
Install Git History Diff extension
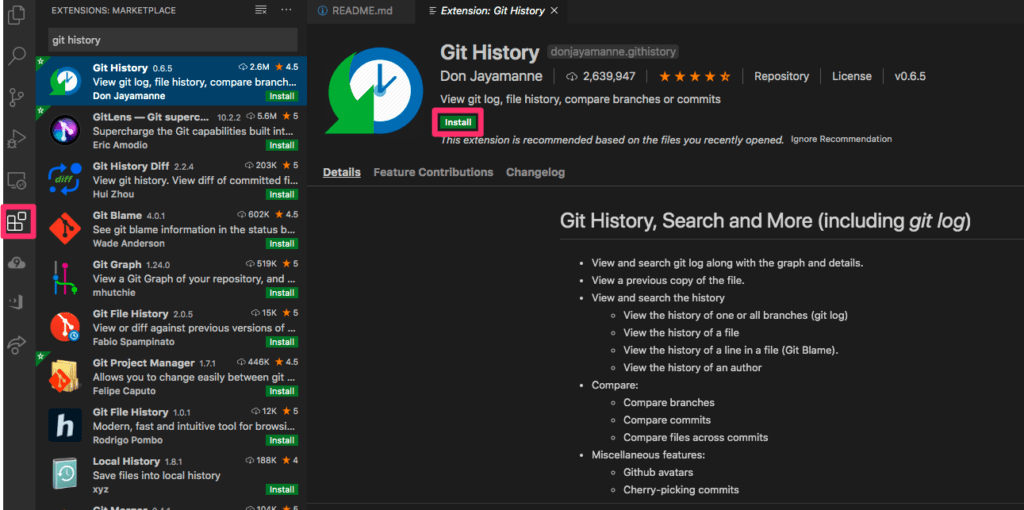[282, 195]
